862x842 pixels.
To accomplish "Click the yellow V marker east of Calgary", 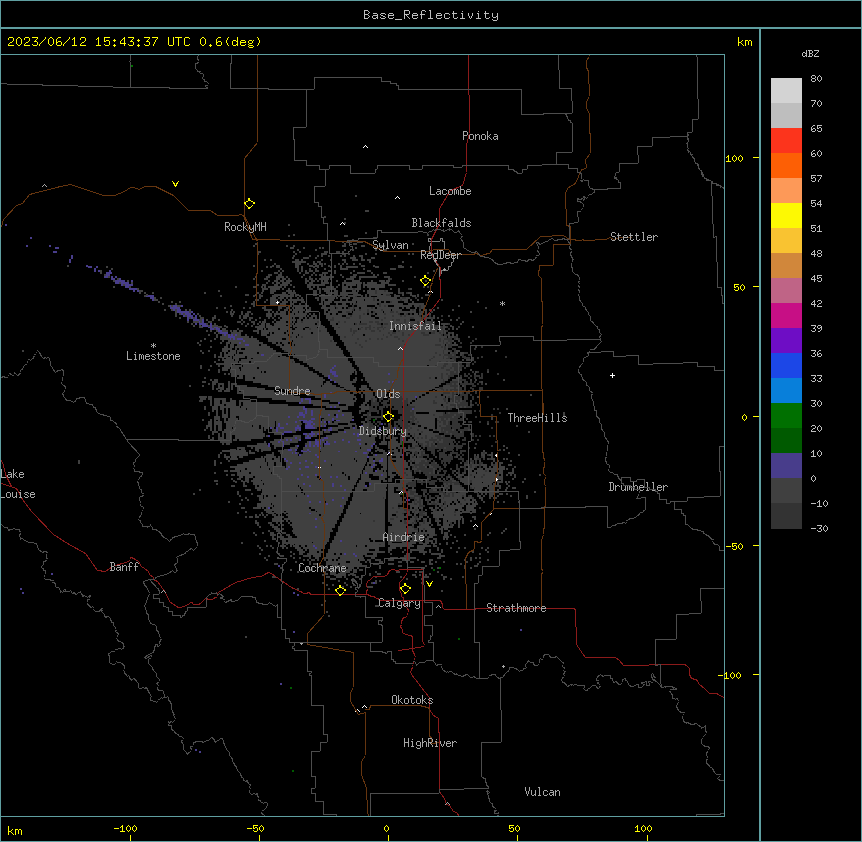I will click(x=429, y=584).
